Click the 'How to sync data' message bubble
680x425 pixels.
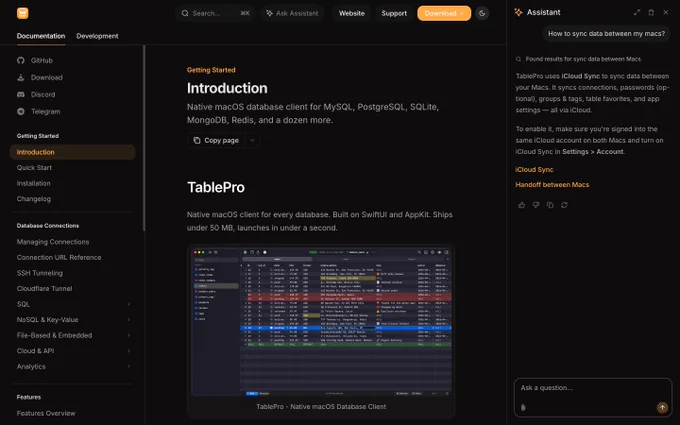click(x=606, y=34)
